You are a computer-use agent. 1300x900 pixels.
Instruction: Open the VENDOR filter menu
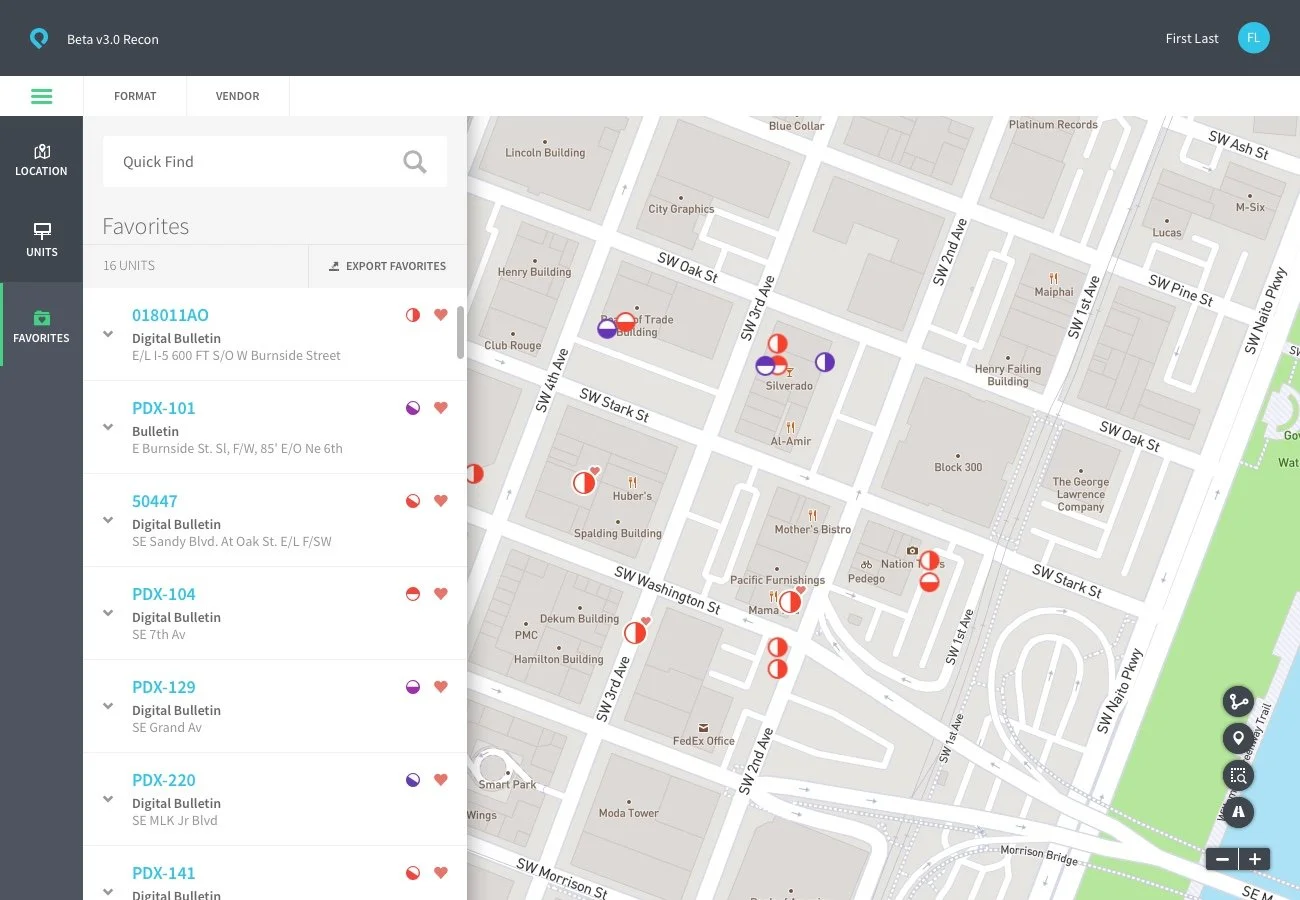point(237,96)
